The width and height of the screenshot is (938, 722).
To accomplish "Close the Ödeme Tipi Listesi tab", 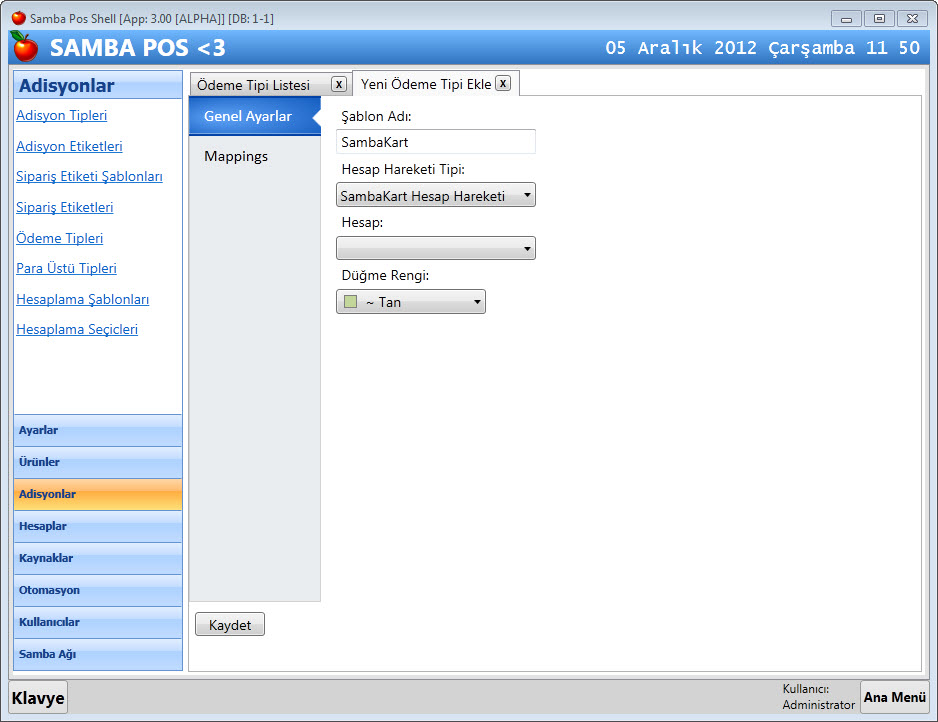I will coord(339,85).
